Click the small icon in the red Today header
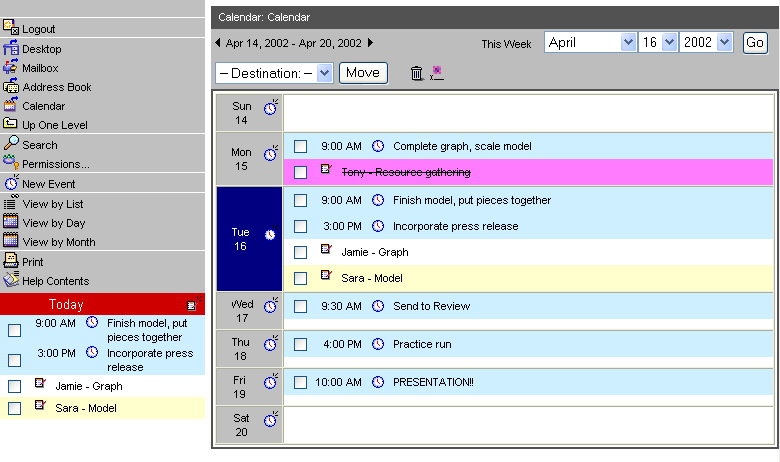This screenshot has height=462, width=780. [193, 304]
